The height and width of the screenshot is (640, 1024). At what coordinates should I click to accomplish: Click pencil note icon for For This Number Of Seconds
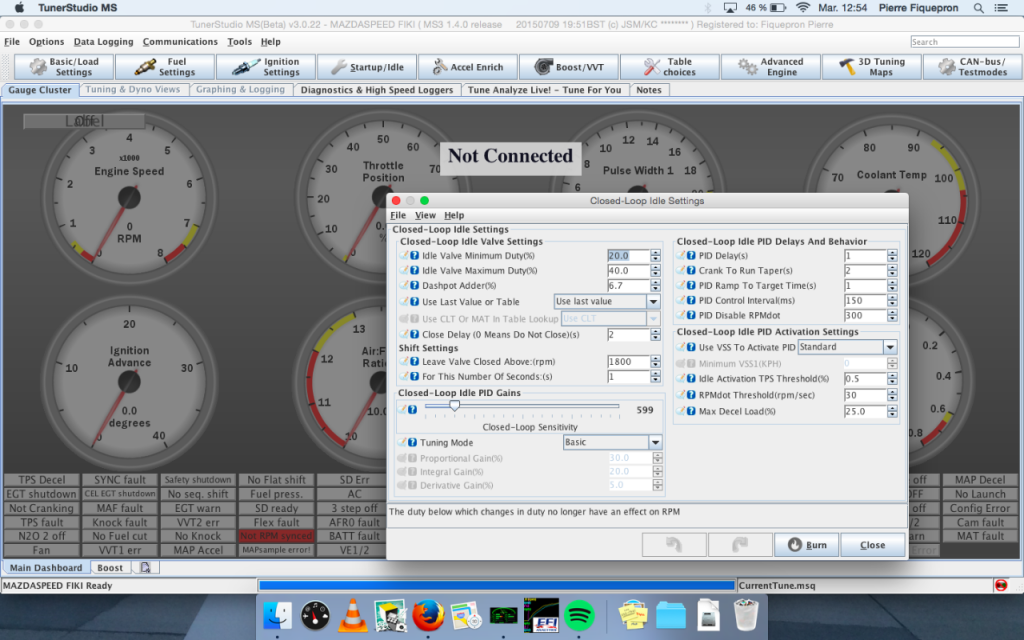point(404,377)
